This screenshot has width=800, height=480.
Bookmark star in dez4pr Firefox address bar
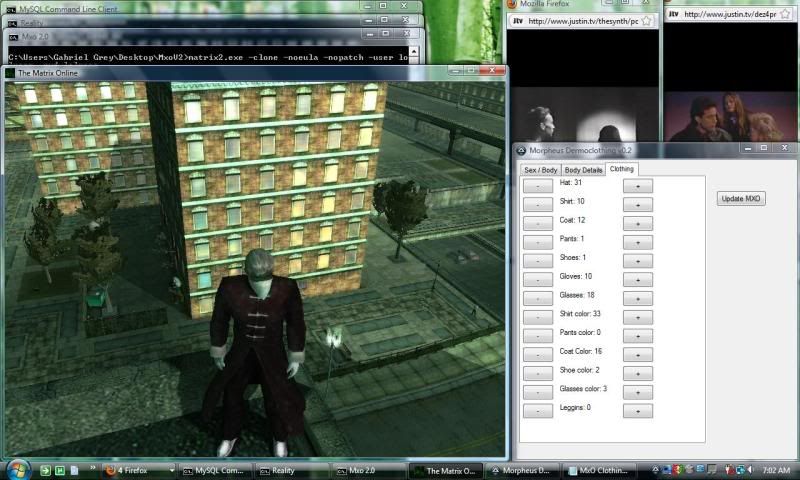(x=785, y=14)
